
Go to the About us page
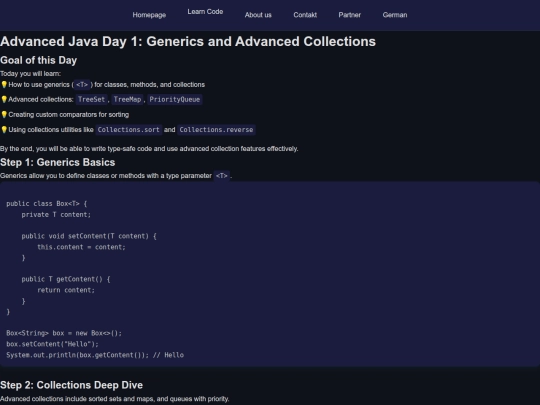click(x=258, y=15)
